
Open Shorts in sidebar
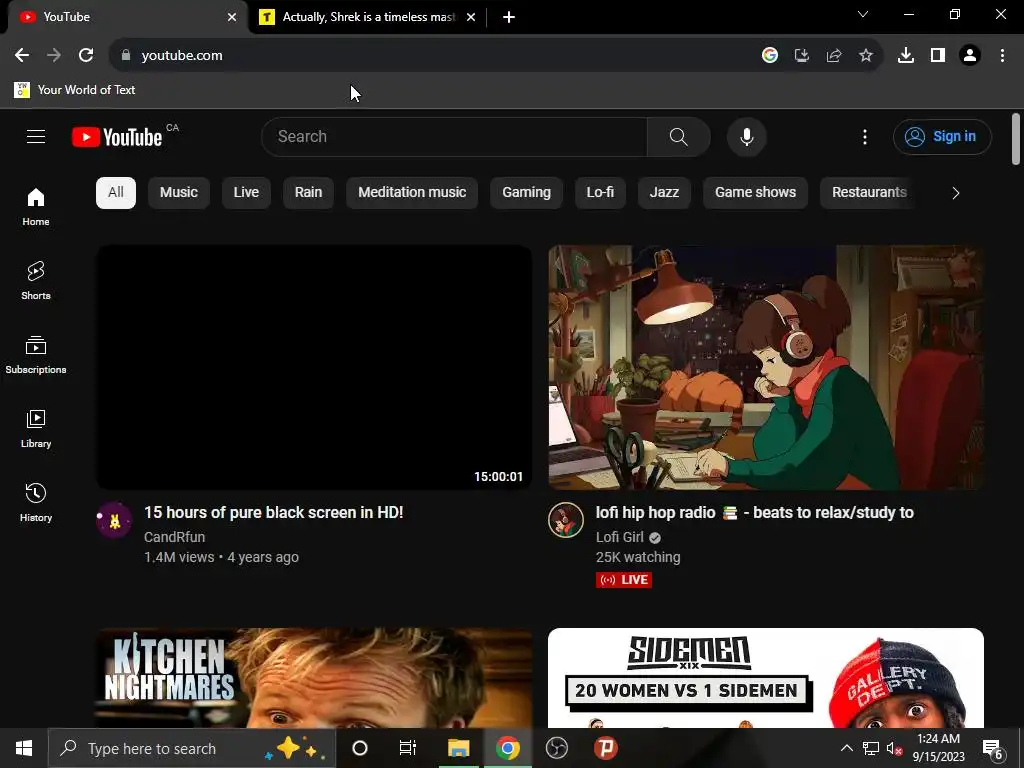tap(36, 281)
